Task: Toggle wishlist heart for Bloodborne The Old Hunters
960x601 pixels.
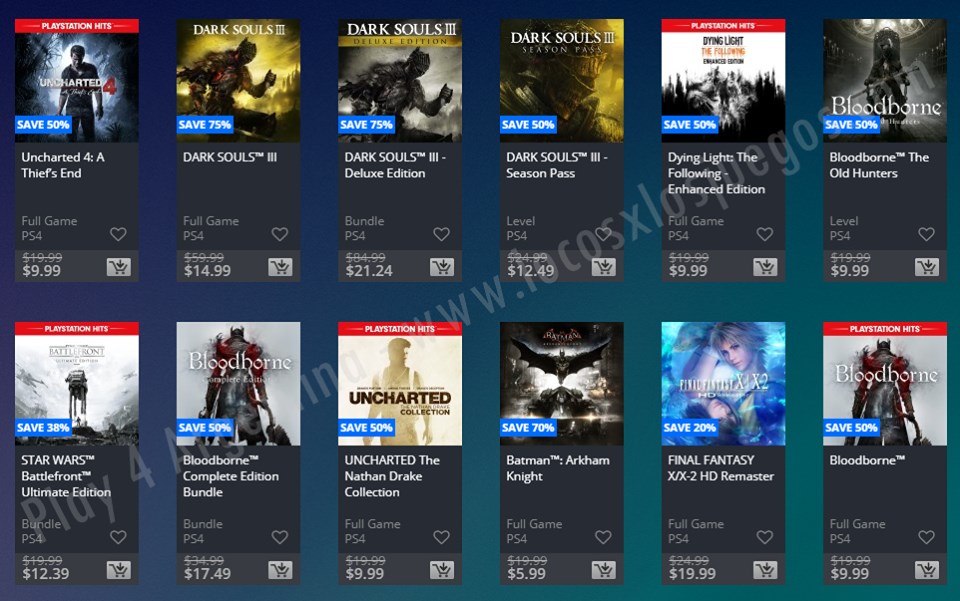Action: coord(926,234)
